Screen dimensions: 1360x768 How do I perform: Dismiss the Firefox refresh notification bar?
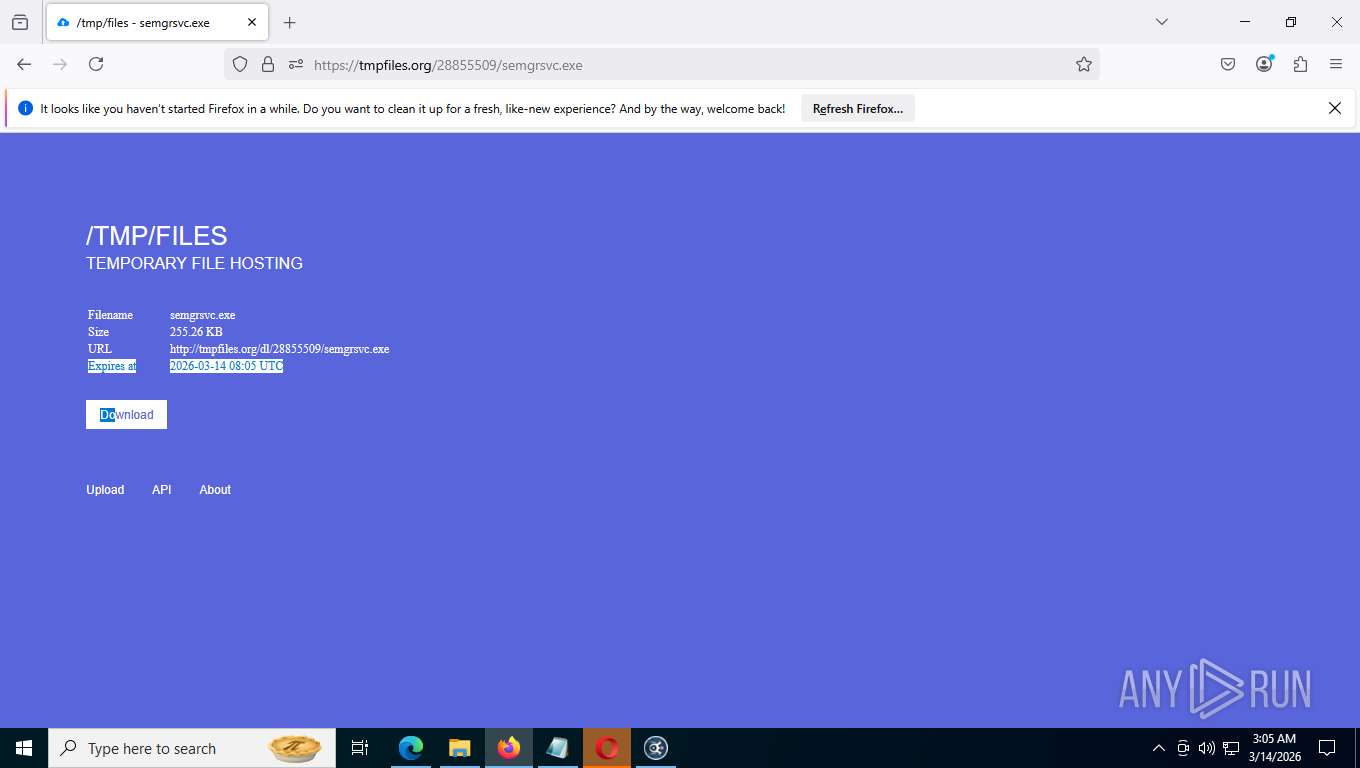click(1334, 108)
